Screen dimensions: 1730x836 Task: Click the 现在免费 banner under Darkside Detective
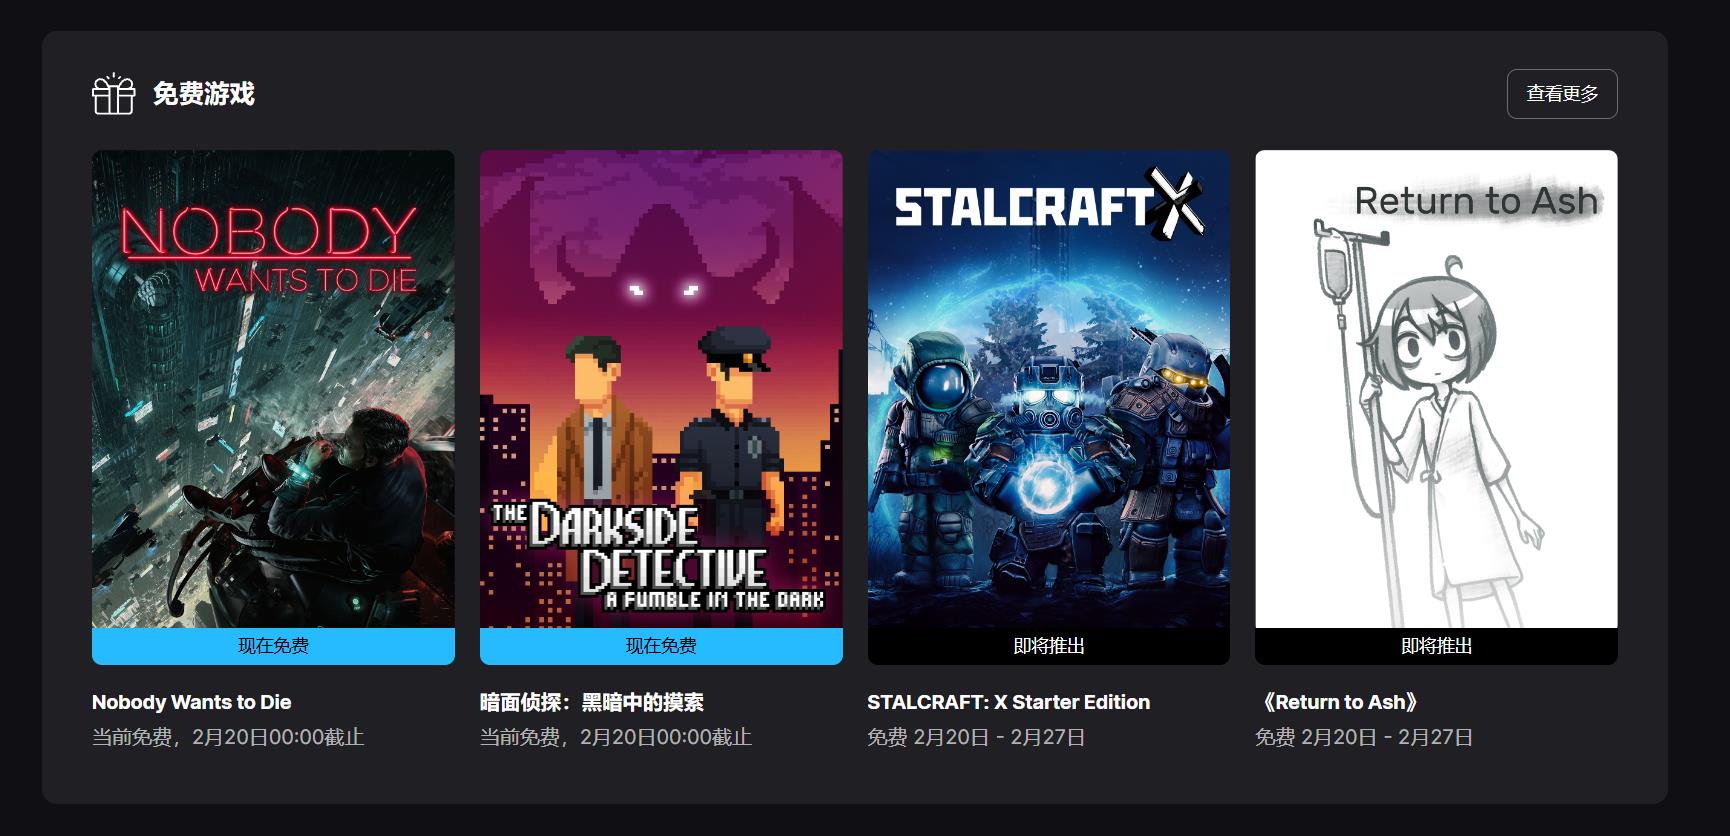click(661, 646)
